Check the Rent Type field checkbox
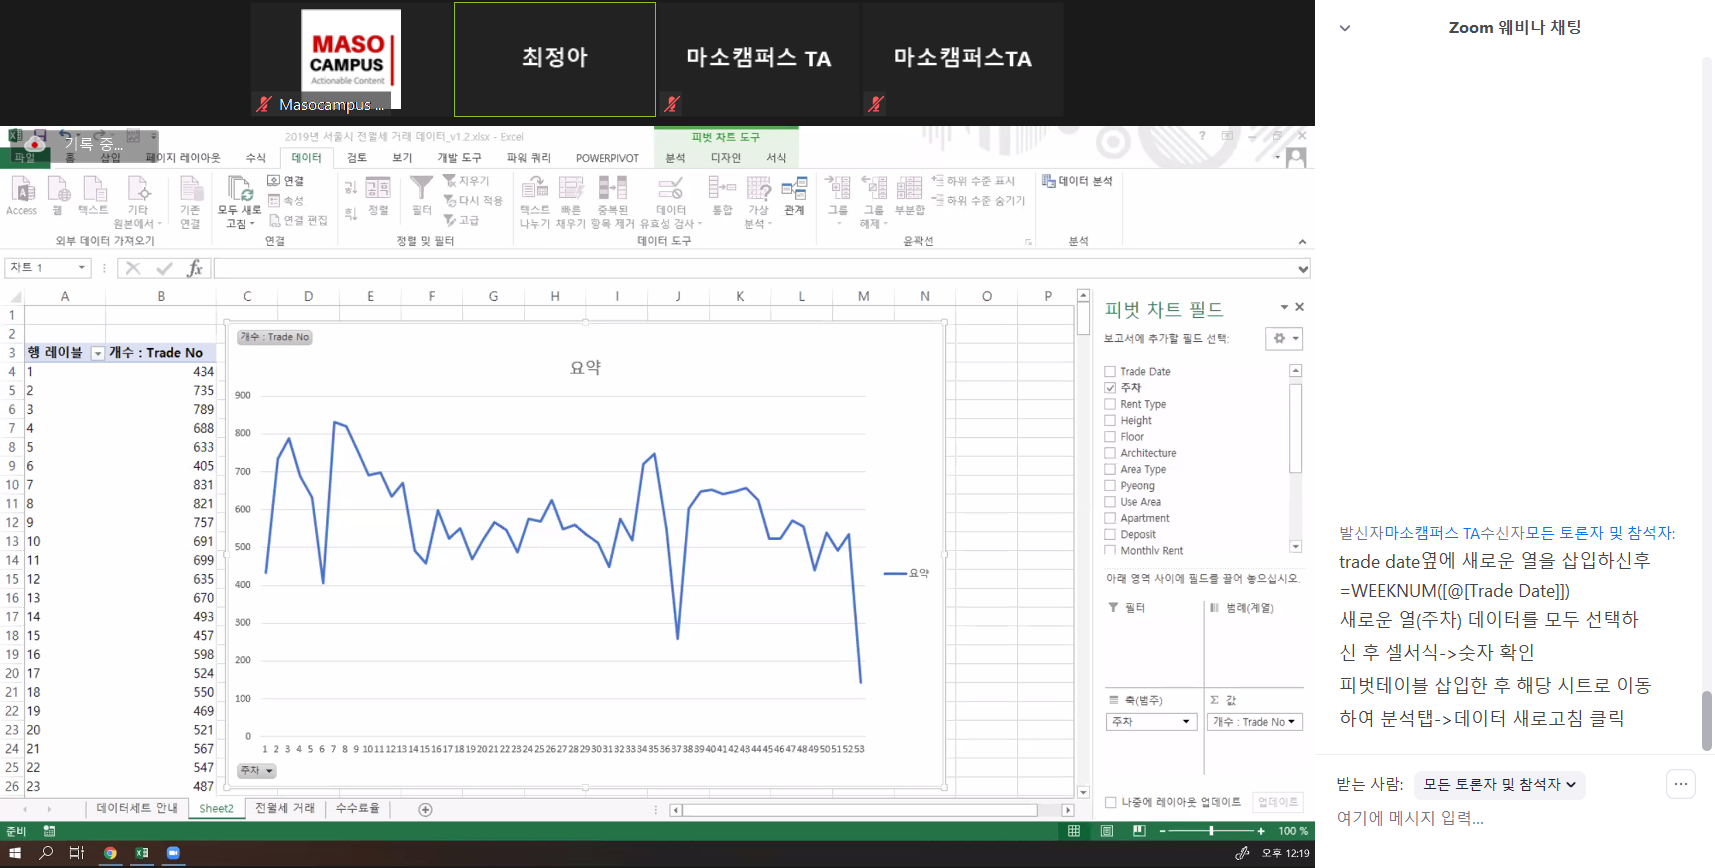 1110,404
